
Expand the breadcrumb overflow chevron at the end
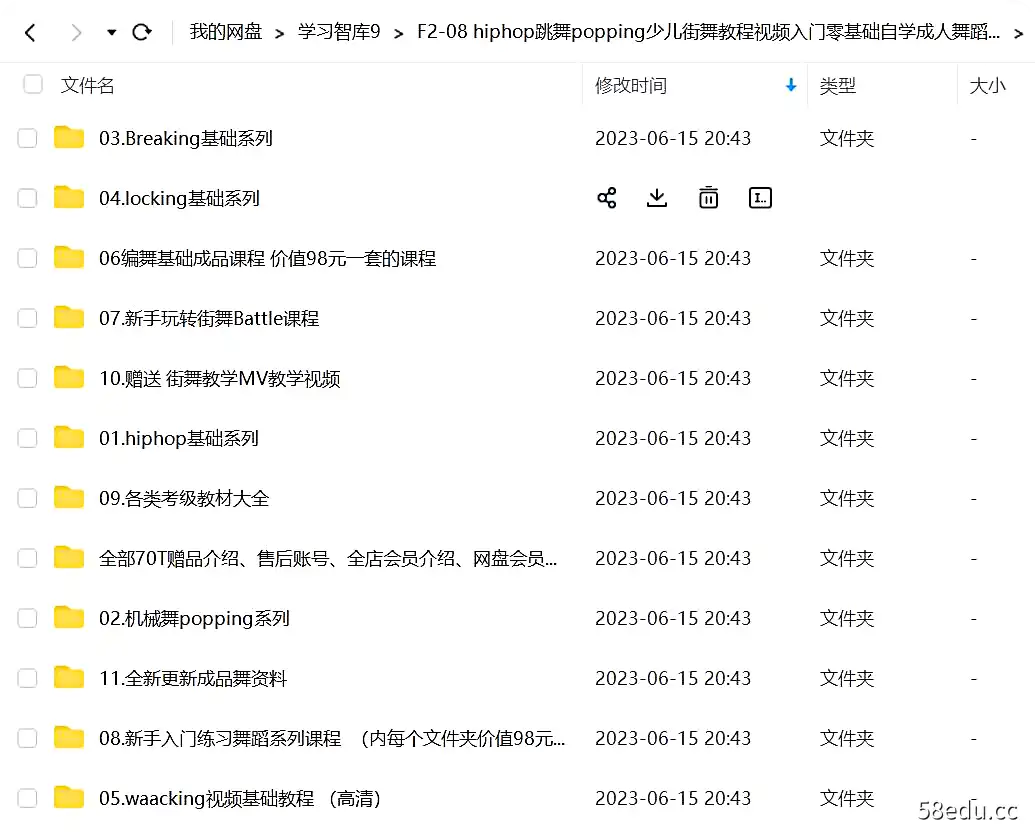[x=1023, y=31]
